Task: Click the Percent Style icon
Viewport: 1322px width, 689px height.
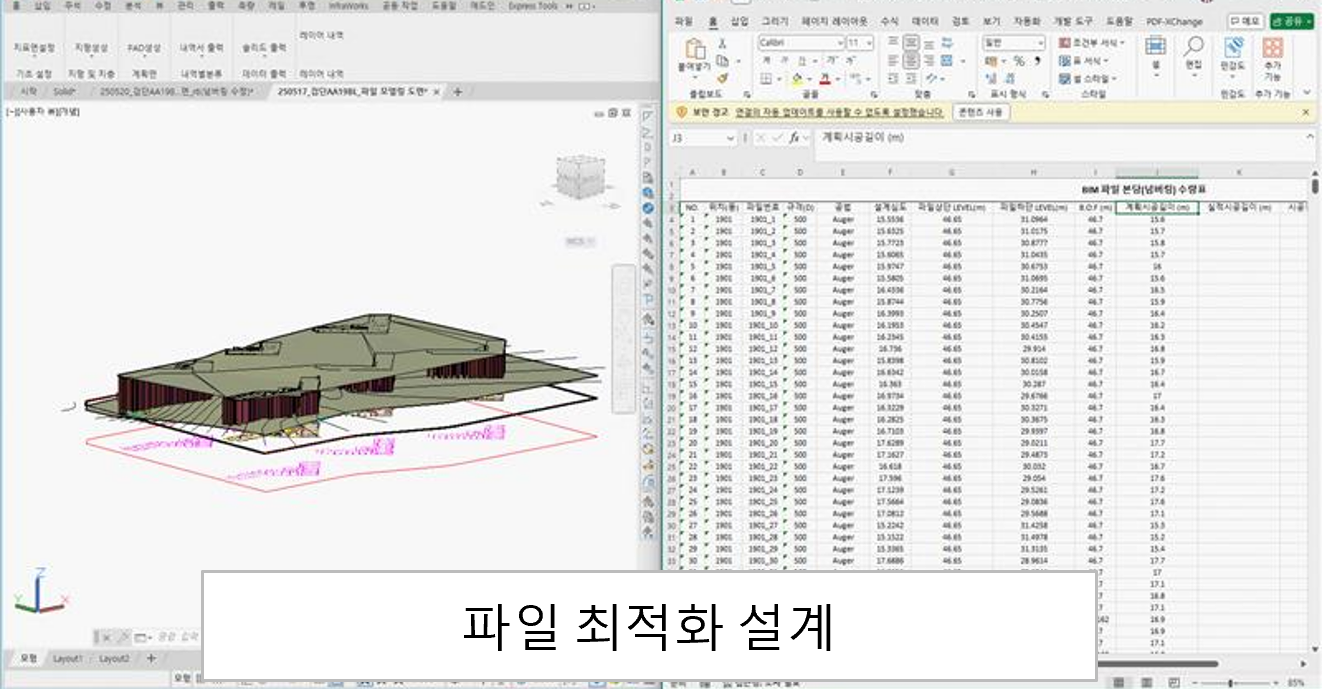Action: 1019,61
